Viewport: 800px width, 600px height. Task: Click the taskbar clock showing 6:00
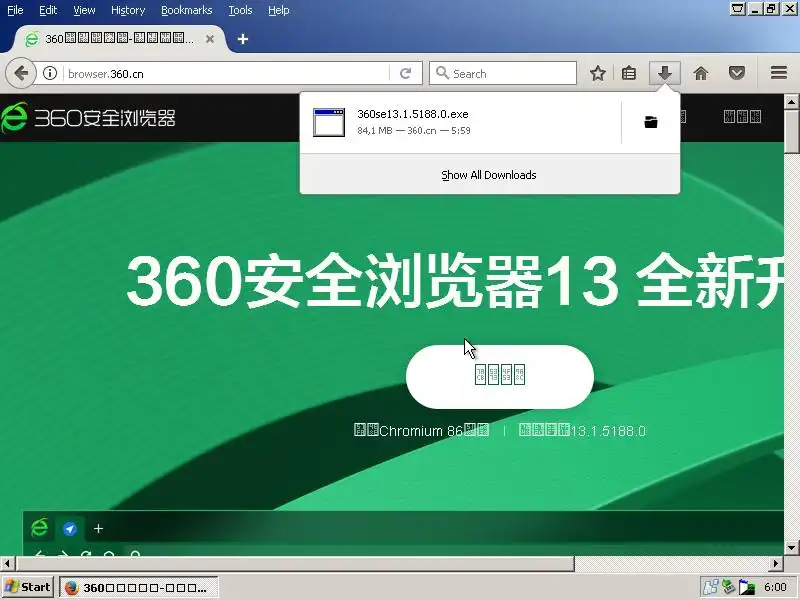tap(775, 587)
